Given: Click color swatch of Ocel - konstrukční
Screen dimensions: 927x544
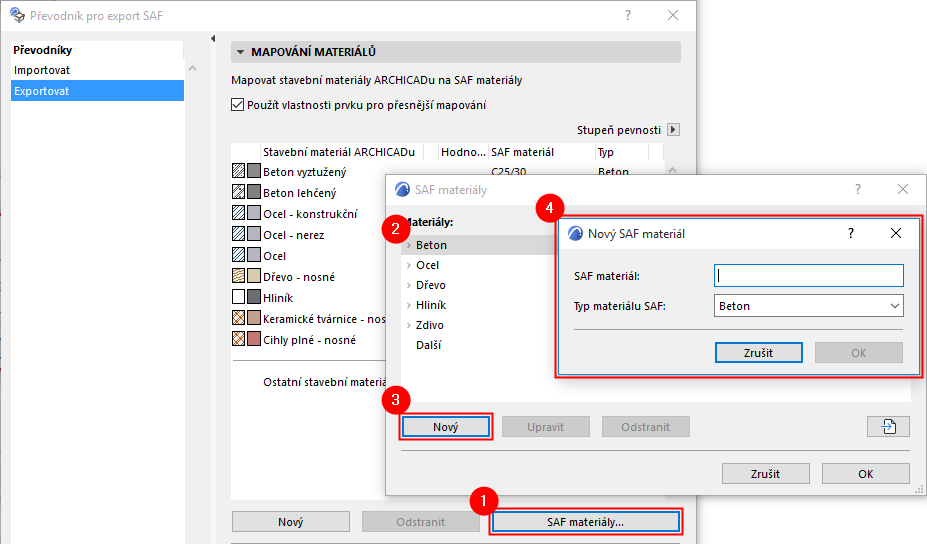Looking at the screenshot, I should coord(254,213).
